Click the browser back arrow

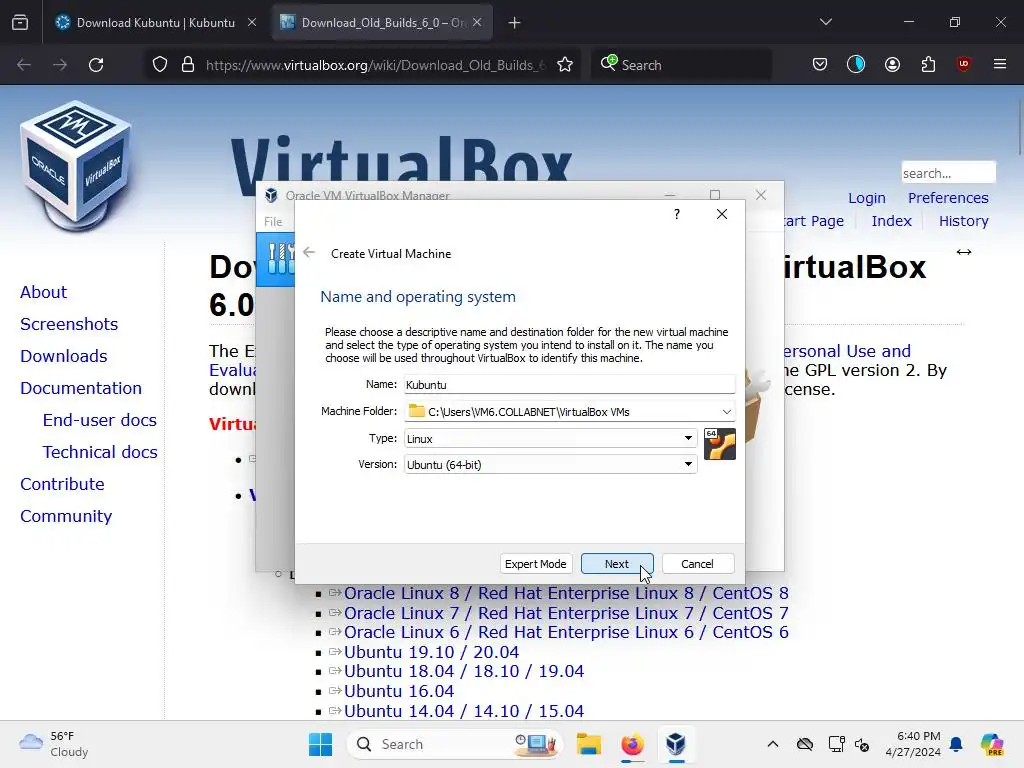click(24, 65)
